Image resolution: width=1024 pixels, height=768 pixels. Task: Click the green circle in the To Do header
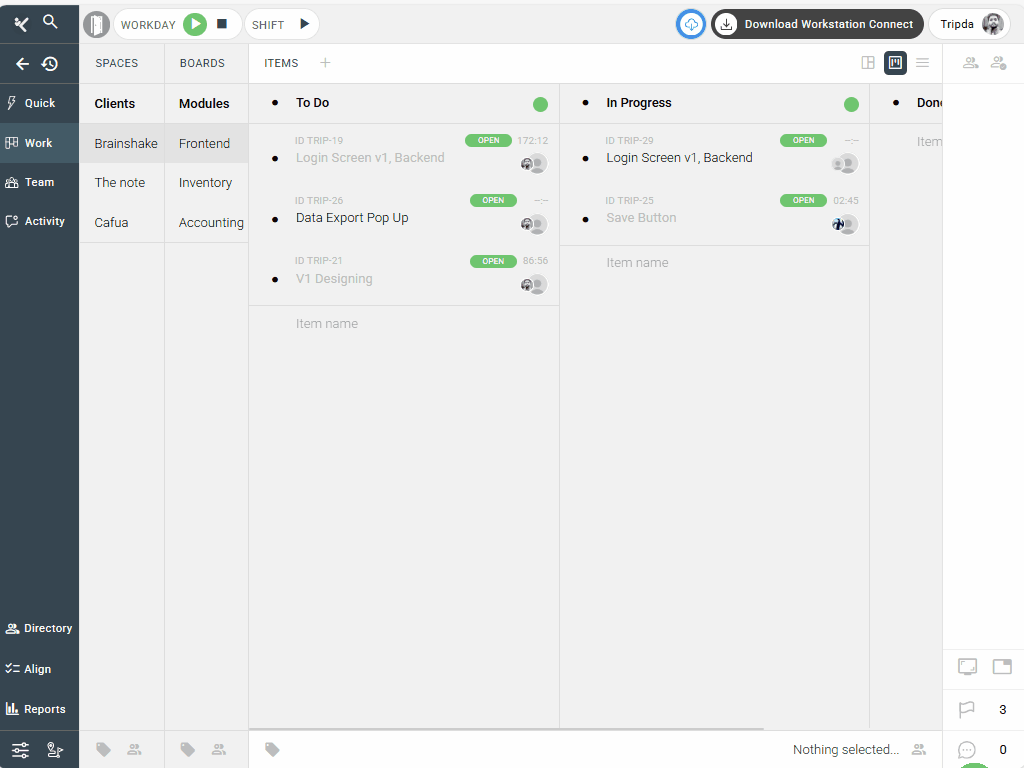point(541,104)
